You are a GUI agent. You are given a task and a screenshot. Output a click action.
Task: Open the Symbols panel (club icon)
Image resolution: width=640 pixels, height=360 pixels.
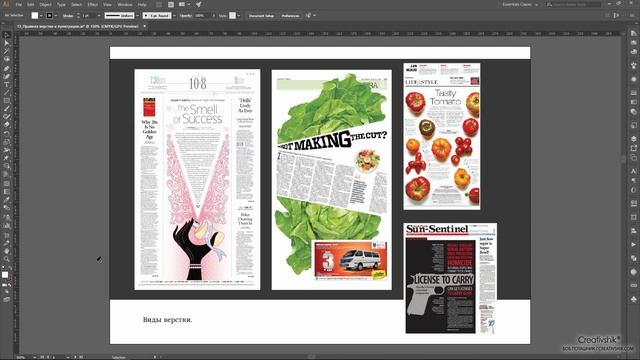[633, 300]
